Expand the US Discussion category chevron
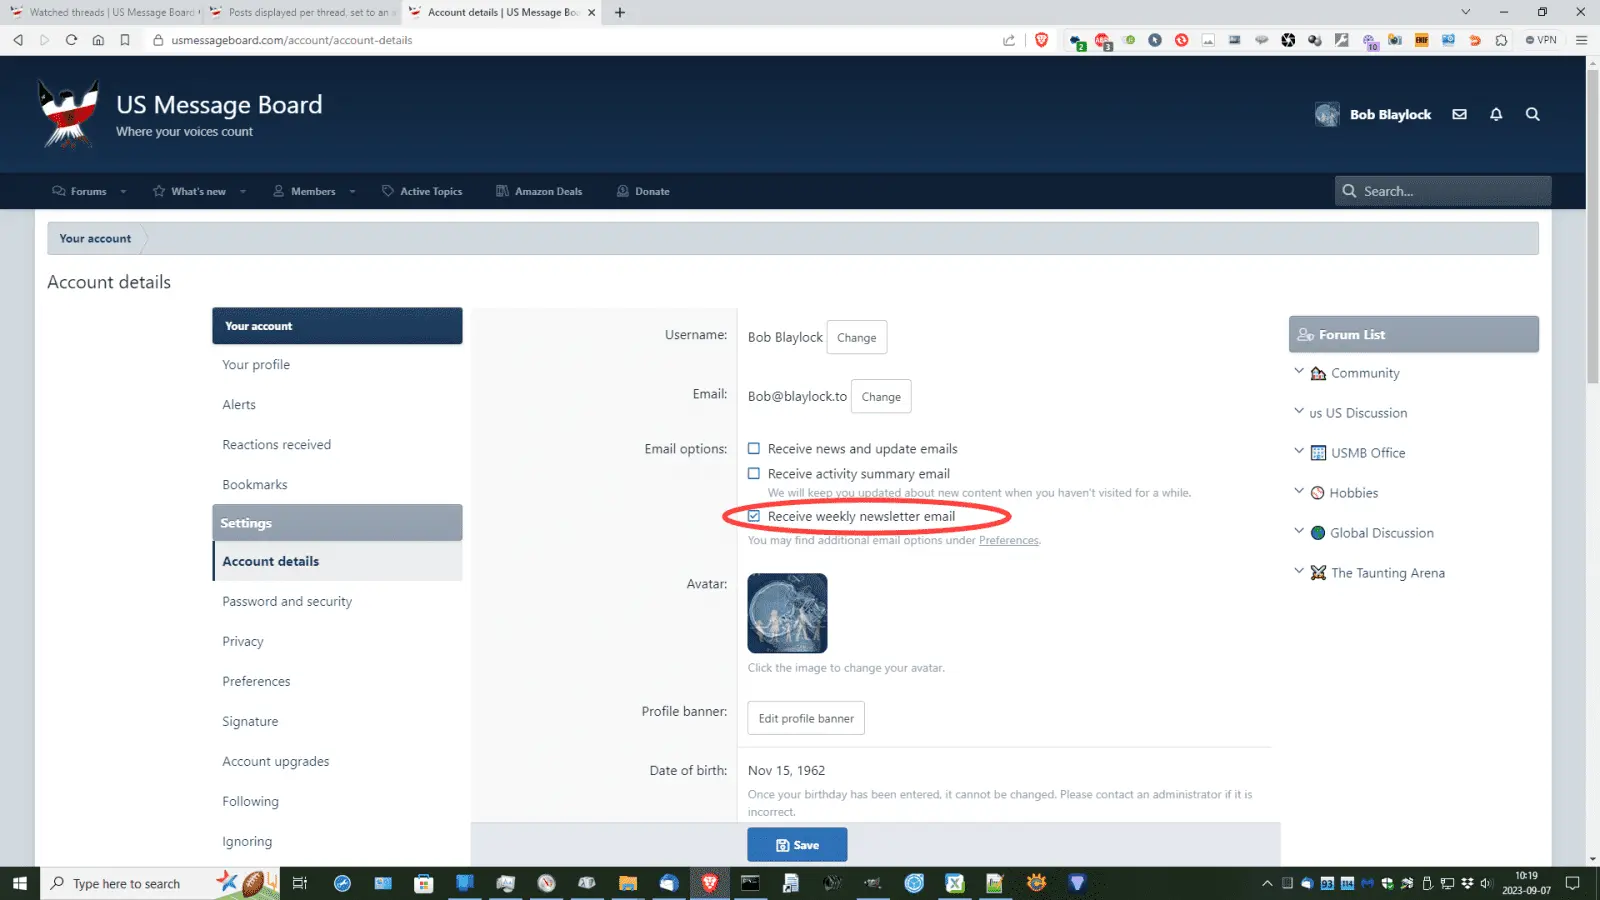Screen dimensions: 1600x900 pos(1299,411)
